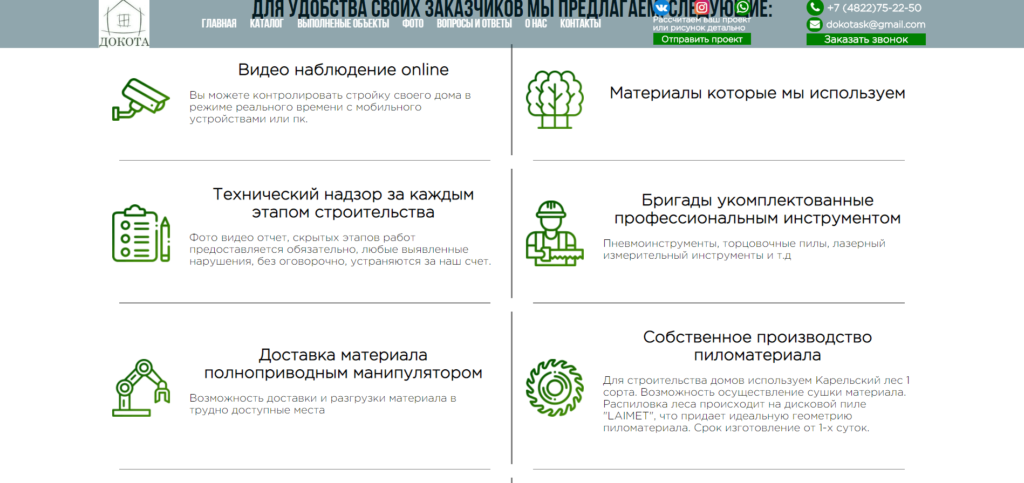Click the Докота house logo
1024x483 pixels.
pos(124,23)
